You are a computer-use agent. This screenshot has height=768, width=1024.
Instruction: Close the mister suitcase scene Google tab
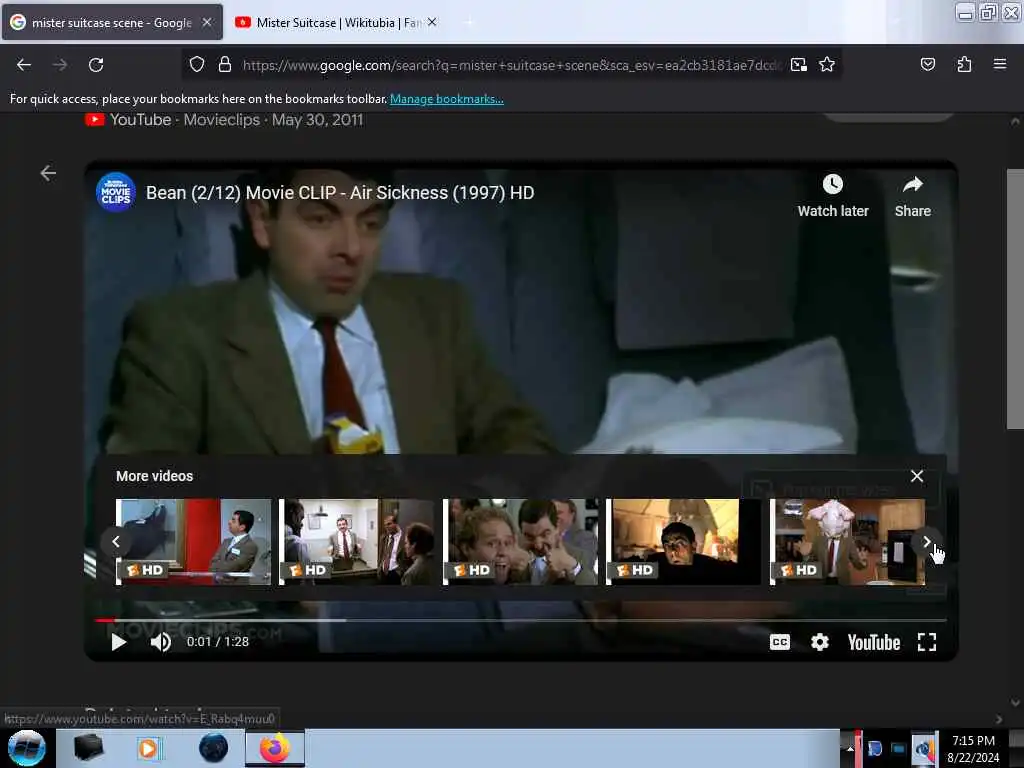[207, 22]
